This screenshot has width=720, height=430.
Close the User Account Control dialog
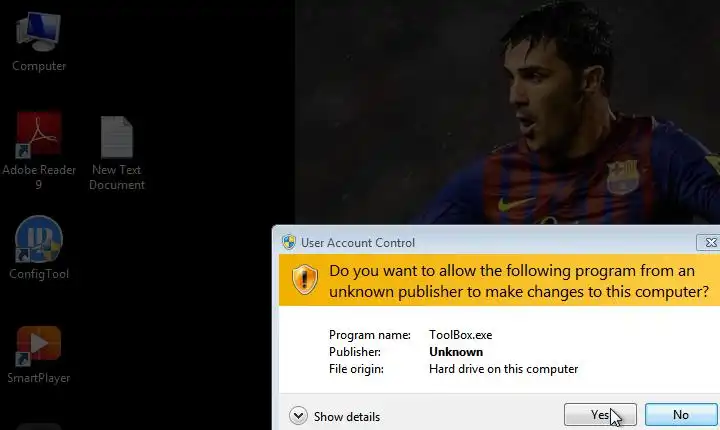point(709,242)
